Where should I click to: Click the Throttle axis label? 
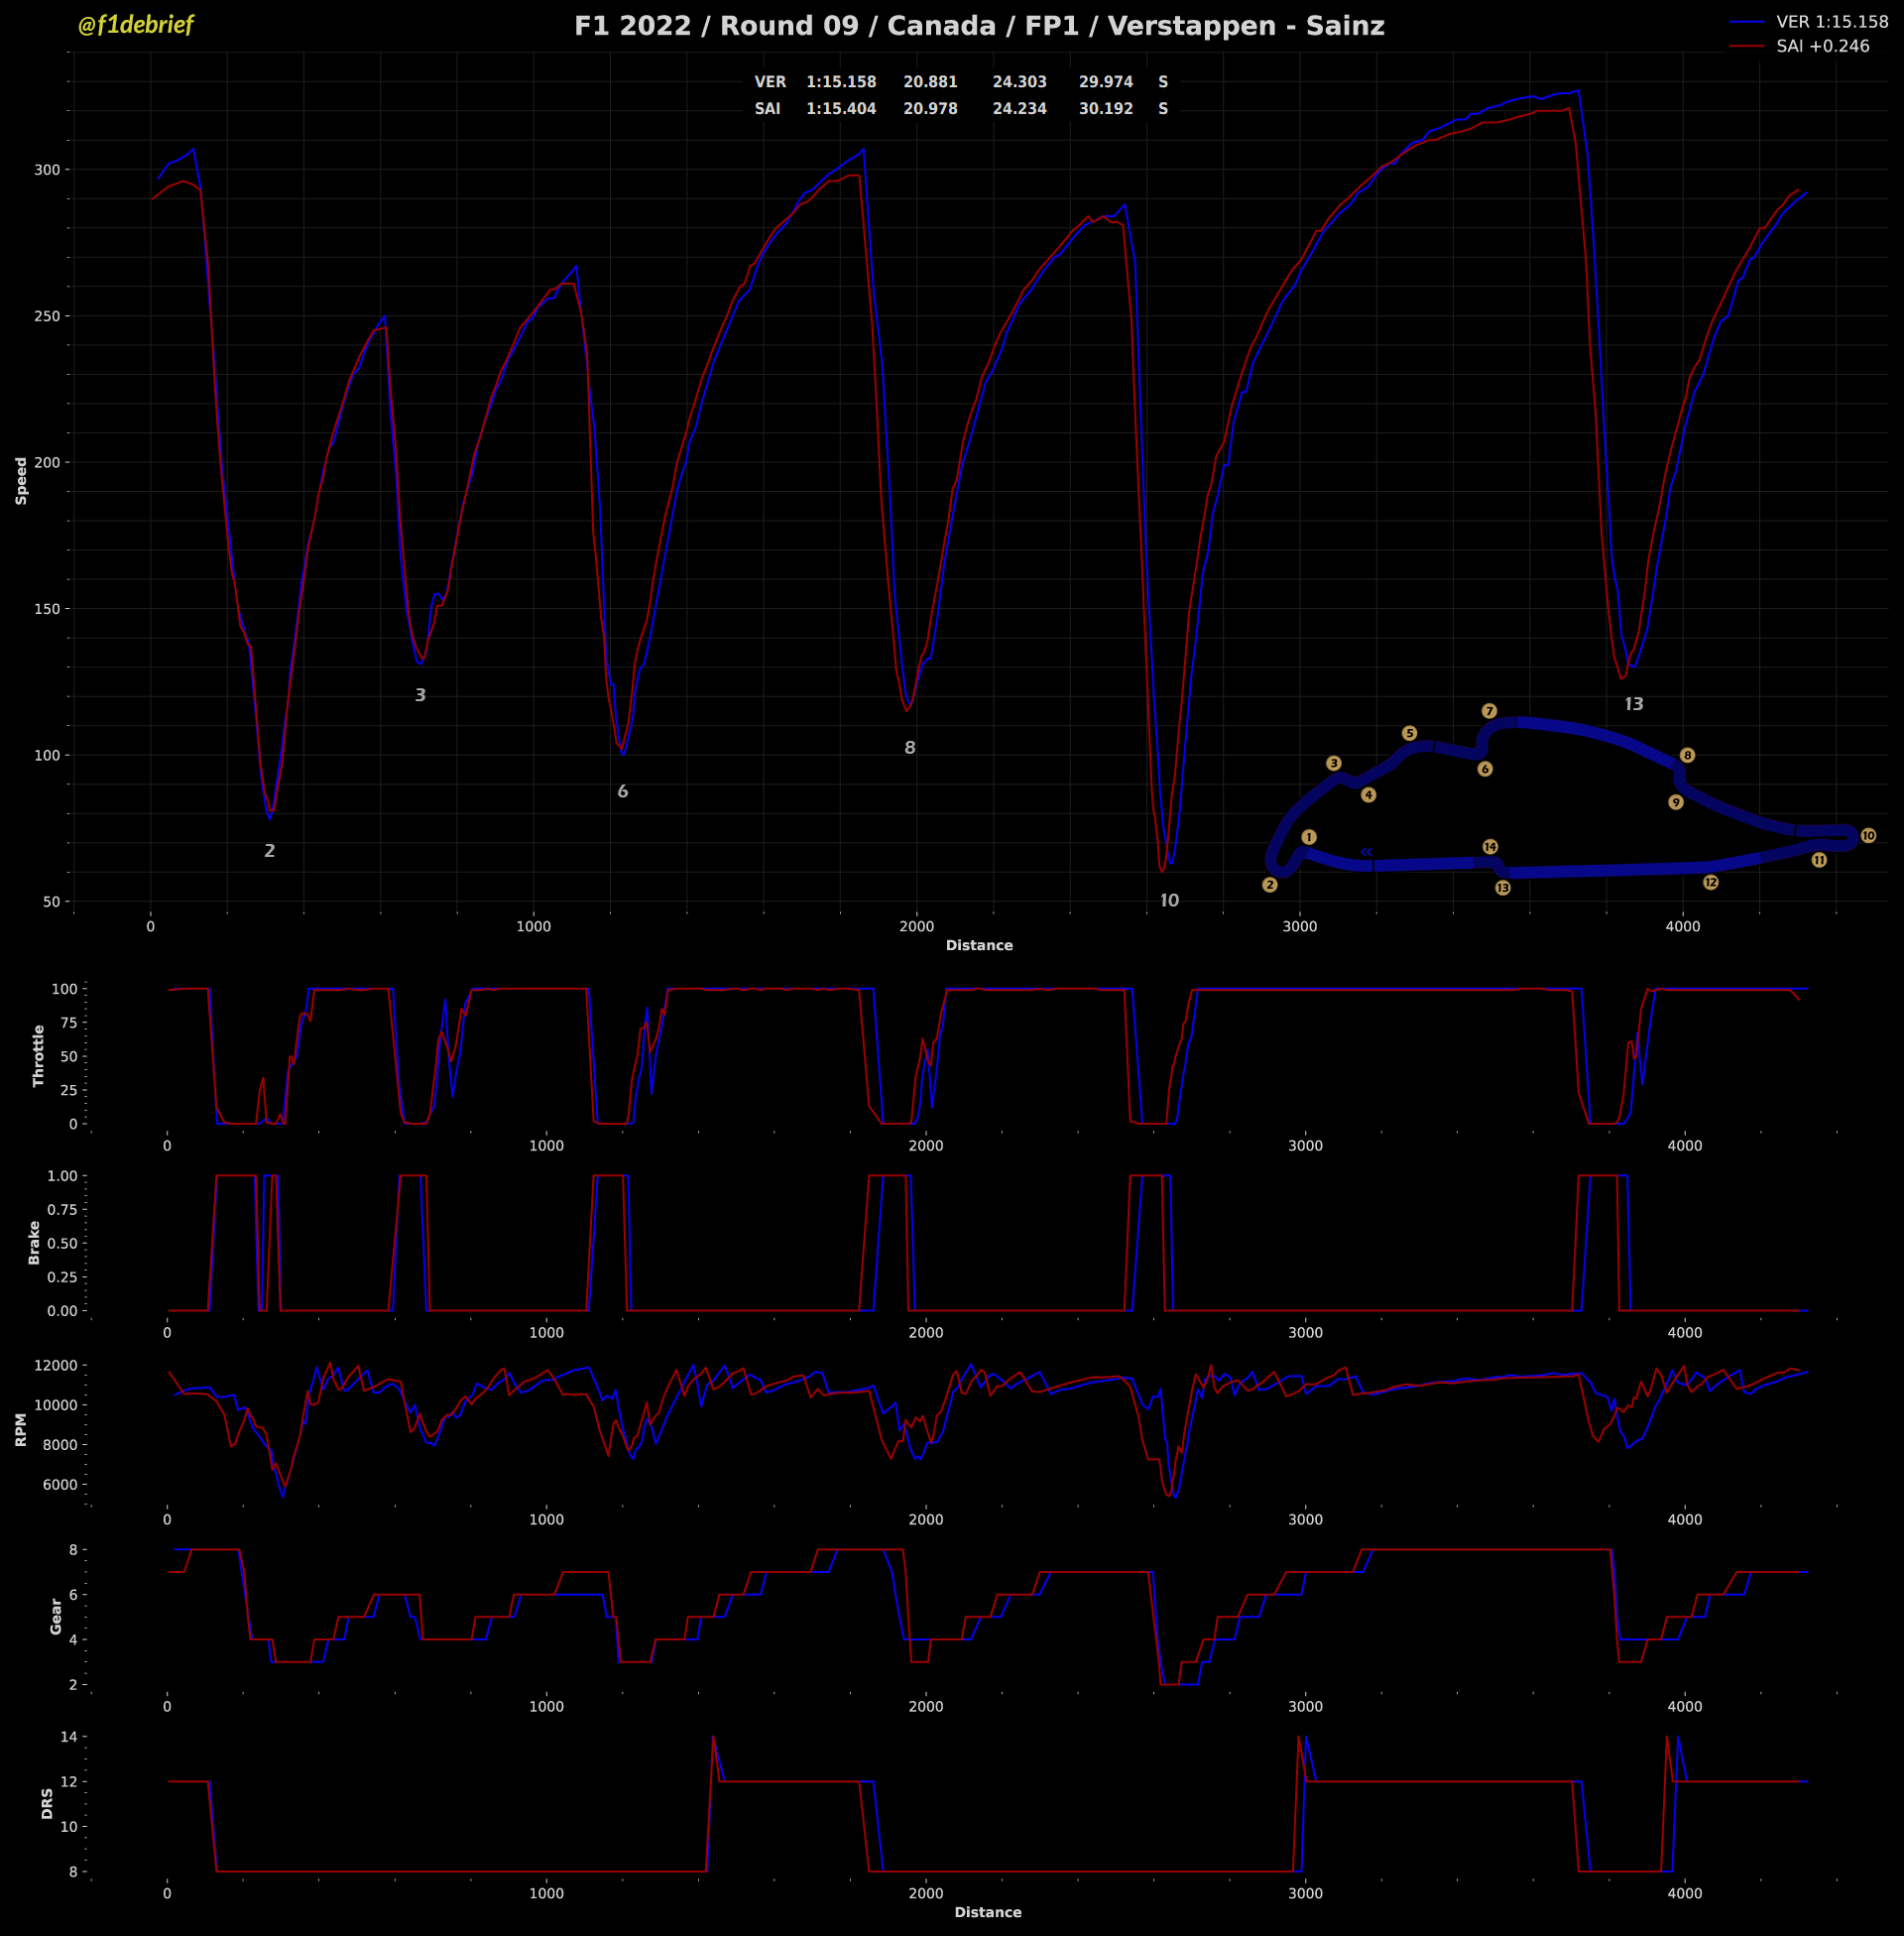pos(39,1055)
